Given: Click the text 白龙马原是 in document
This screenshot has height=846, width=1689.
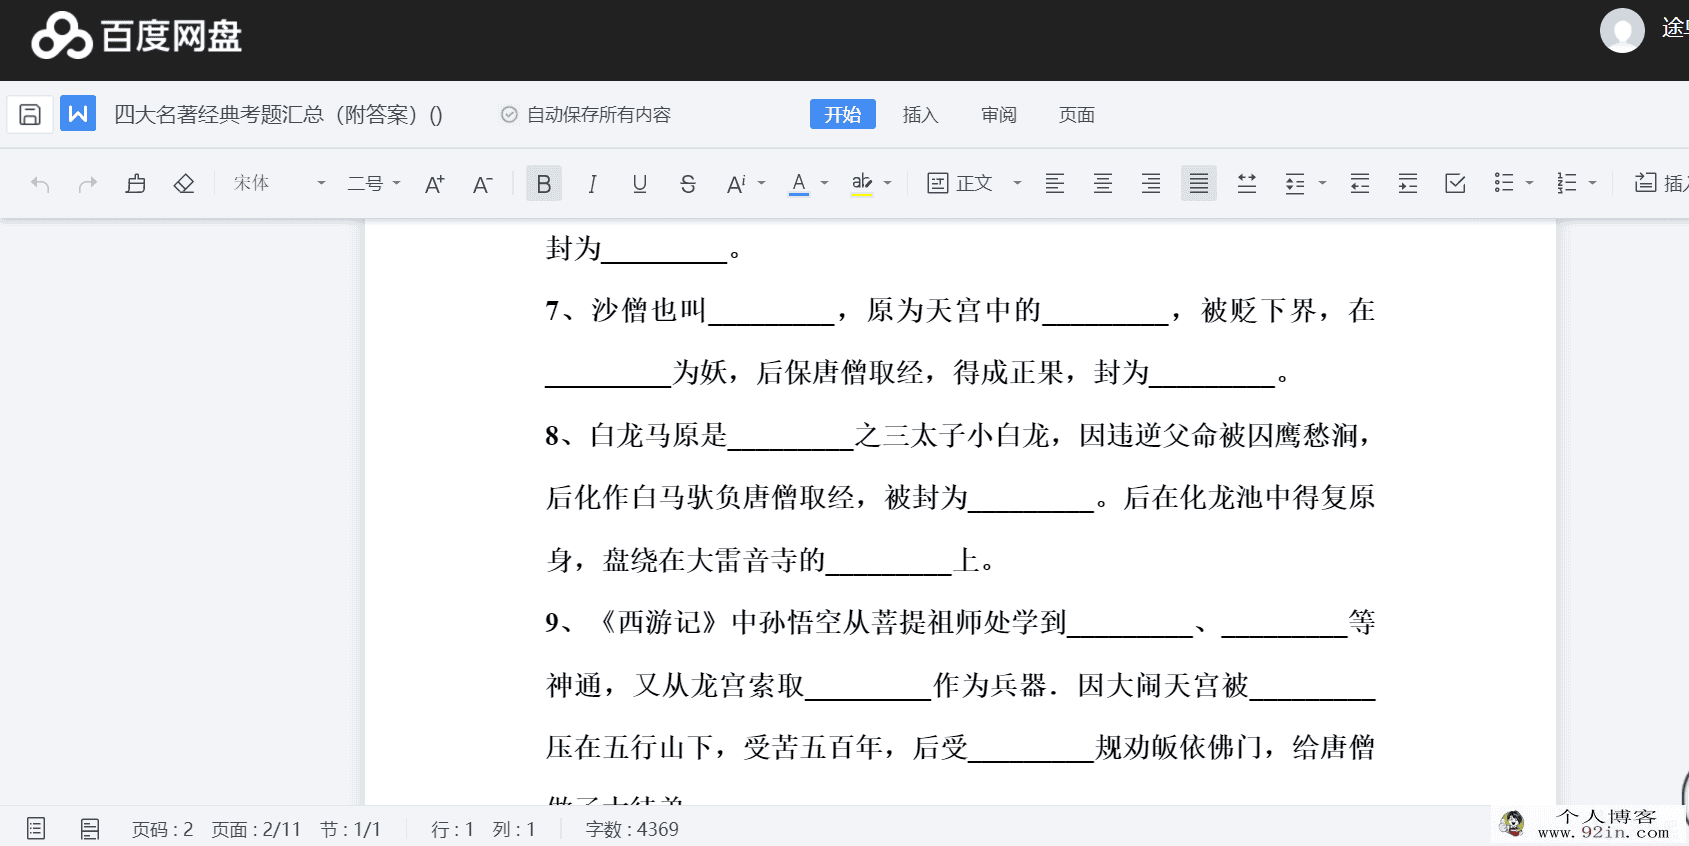Looking at the screenshot, I should 658,436.
